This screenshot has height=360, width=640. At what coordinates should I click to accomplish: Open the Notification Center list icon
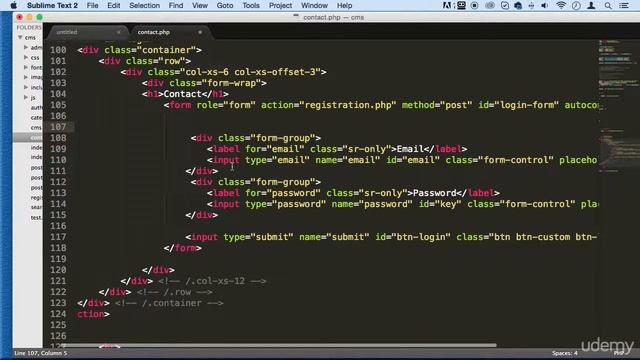click(x=624, y=5)
